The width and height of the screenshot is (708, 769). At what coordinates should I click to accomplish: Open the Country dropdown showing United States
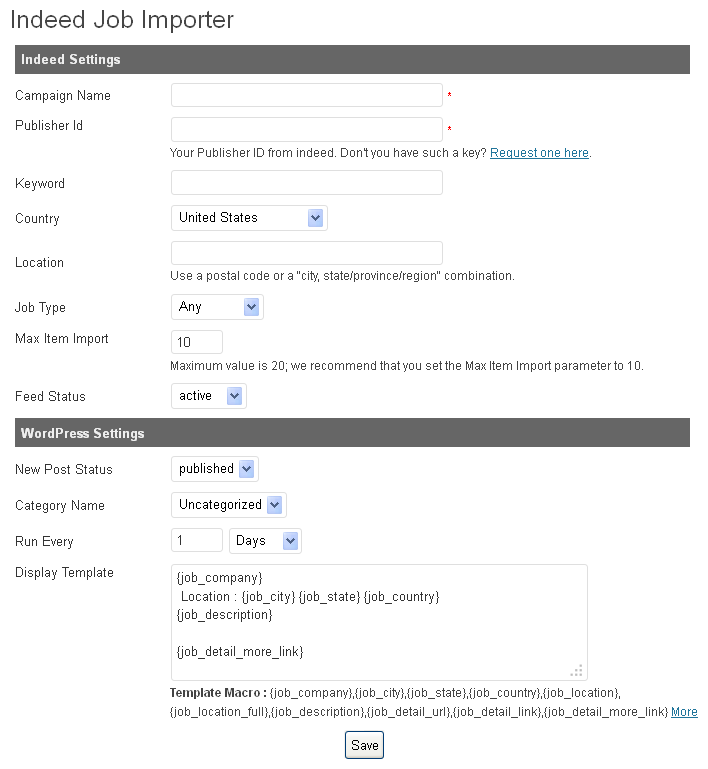[x=249, y=218]
